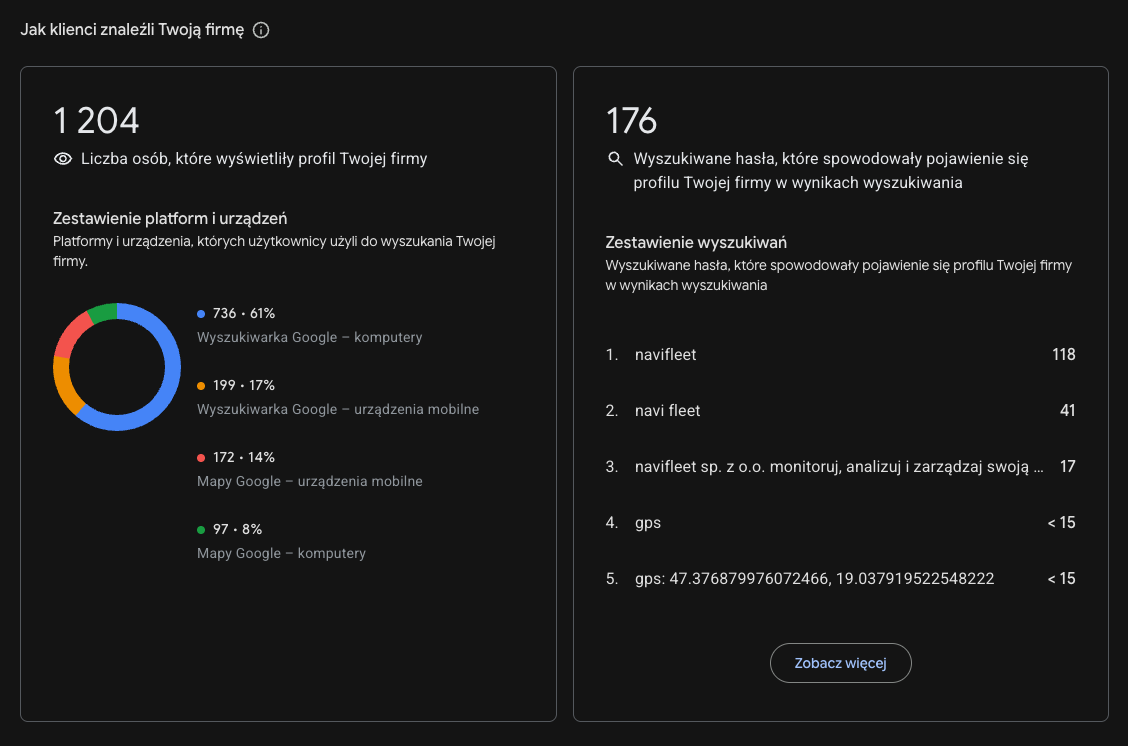The image size is (1128, 746).
Task: Click '97 · 8%' value
Action: [237, 529]
